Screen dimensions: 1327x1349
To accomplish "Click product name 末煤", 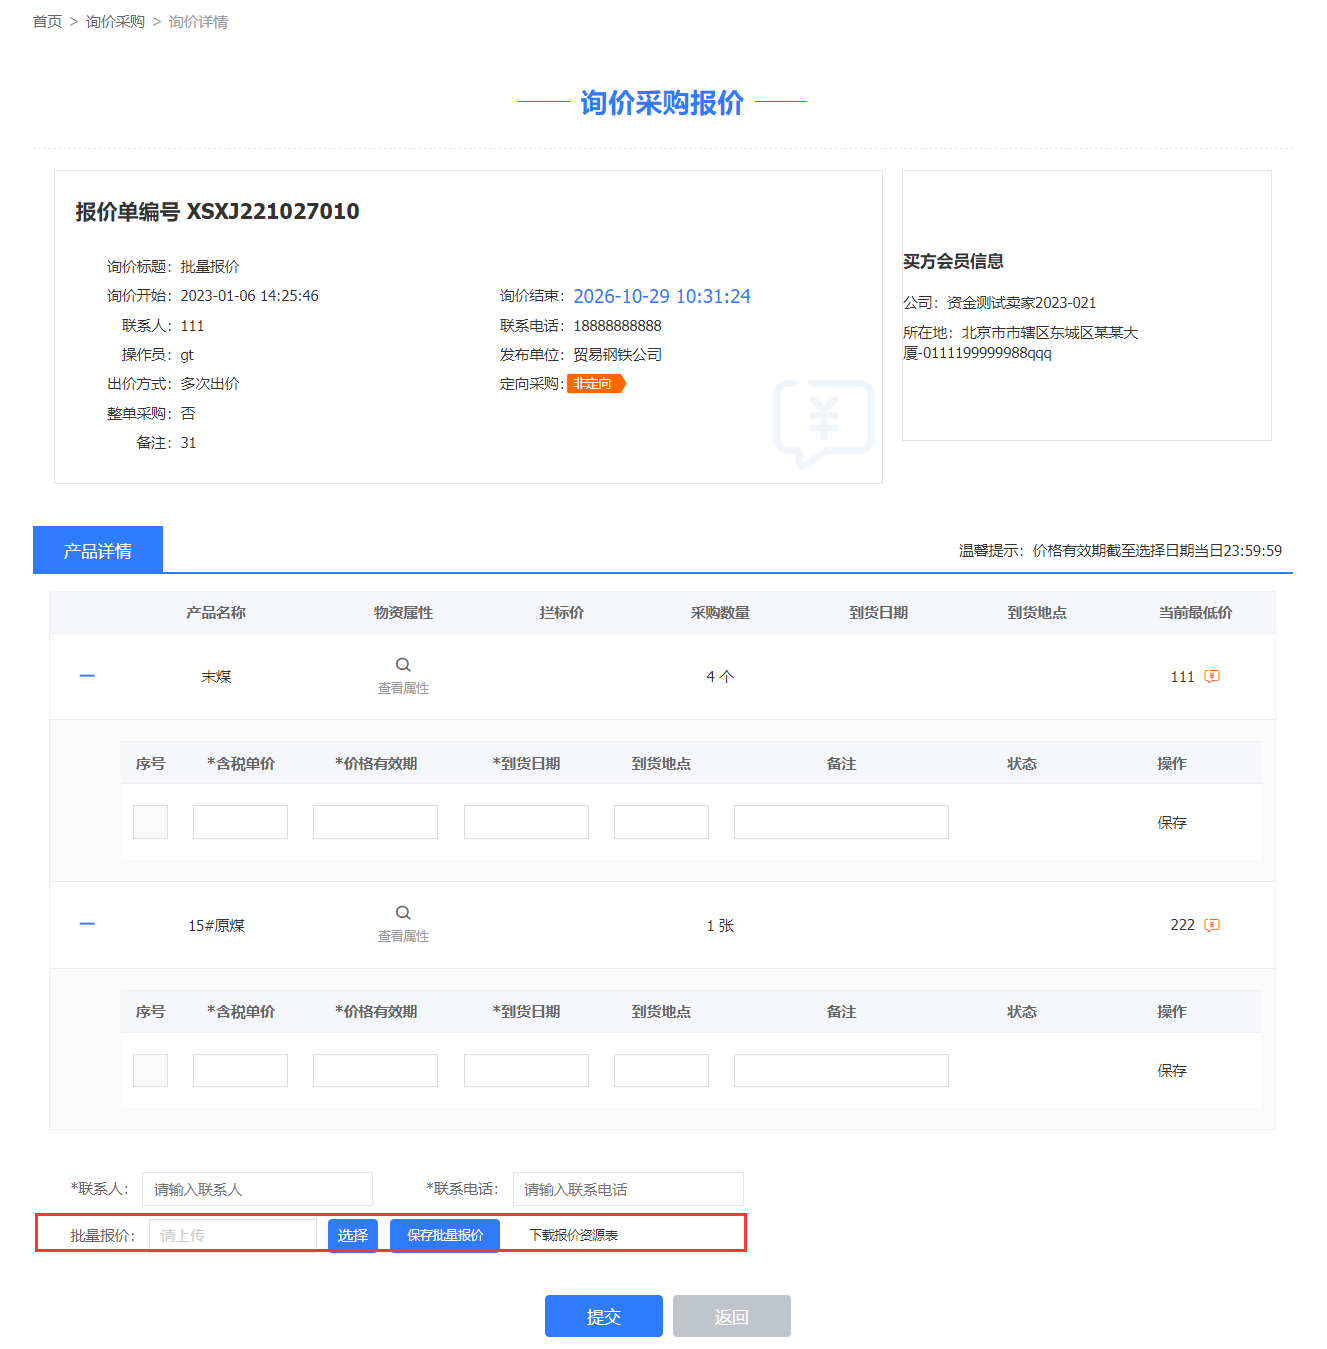I will [x=216, y=677].
